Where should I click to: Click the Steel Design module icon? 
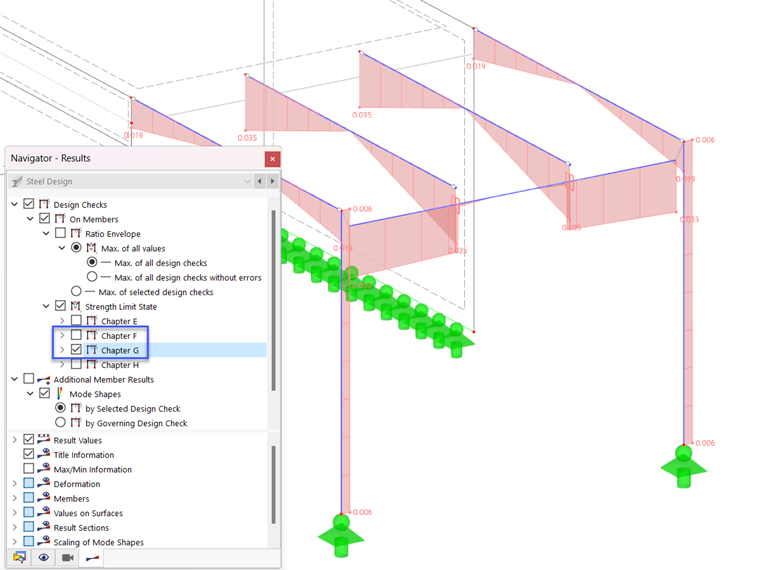point(17,181)
